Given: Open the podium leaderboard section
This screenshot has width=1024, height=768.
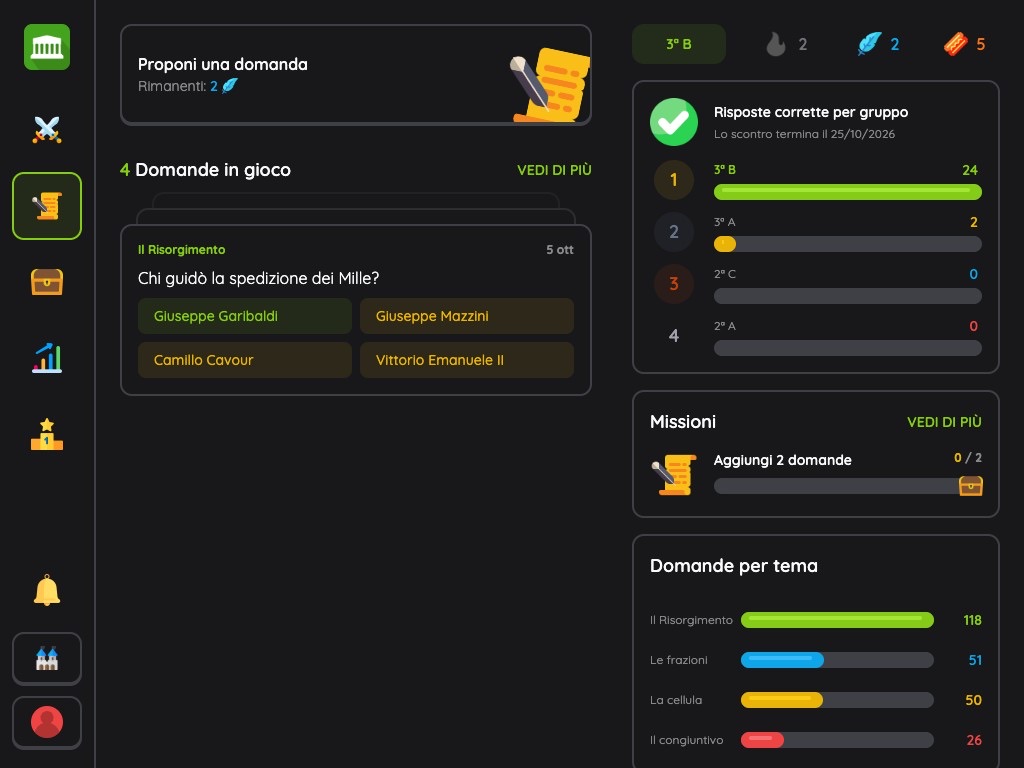Looking at the screenshot, I should click(47, 435).
